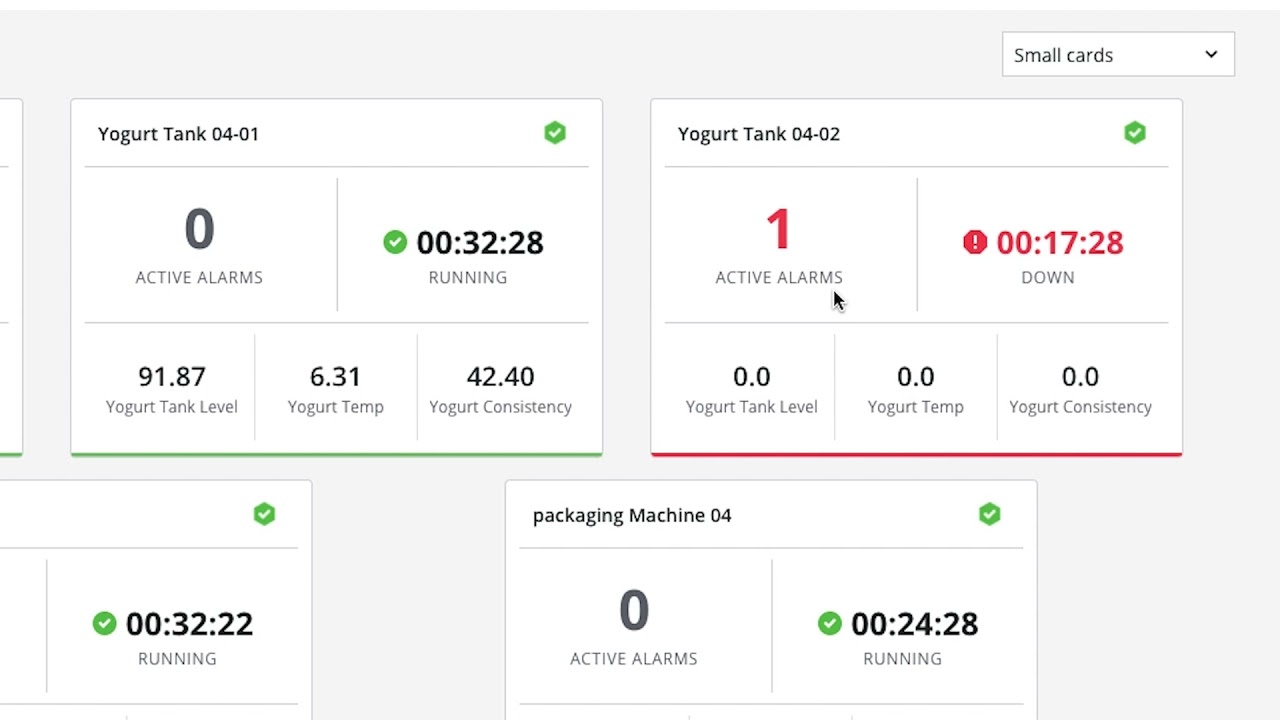Click the 00:32:28 running timer

click(480, 242)
